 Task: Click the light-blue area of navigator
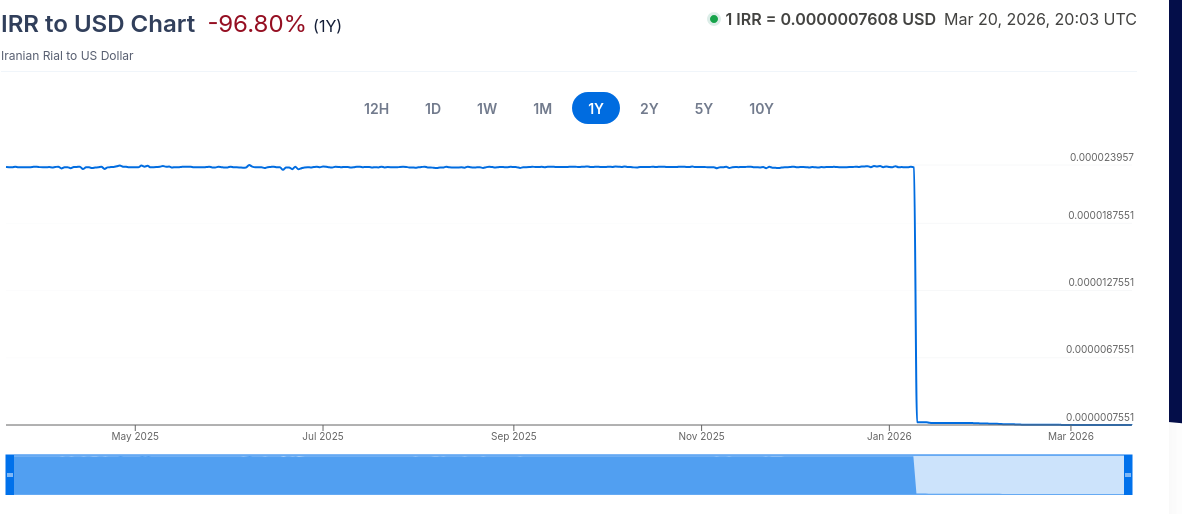click(1020, 474)
